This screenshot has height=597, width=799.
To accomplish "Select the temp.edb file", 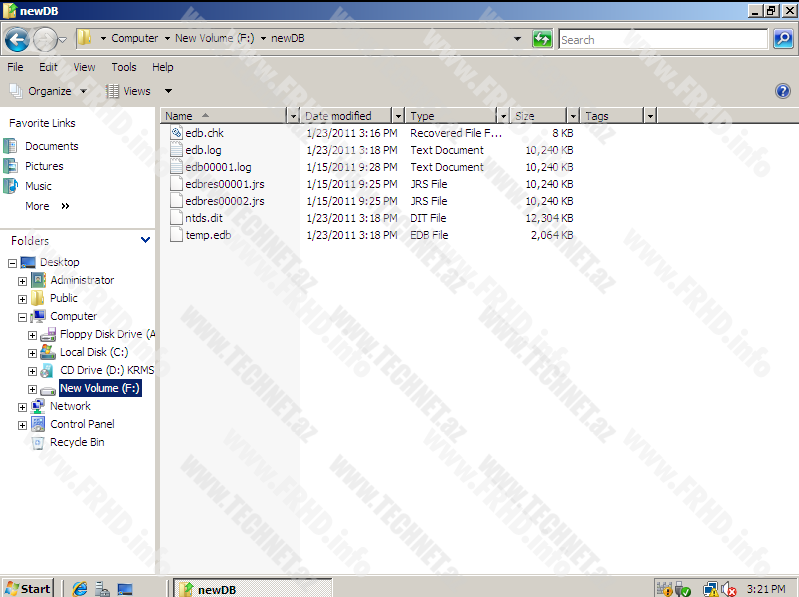I will point(207,235).
